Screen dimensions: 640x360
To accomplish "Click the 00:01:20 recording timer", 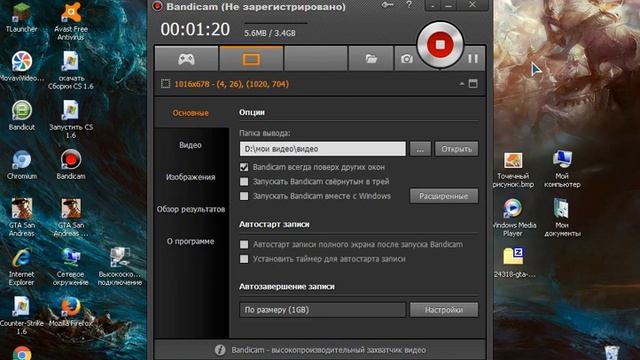I will 195,29.
